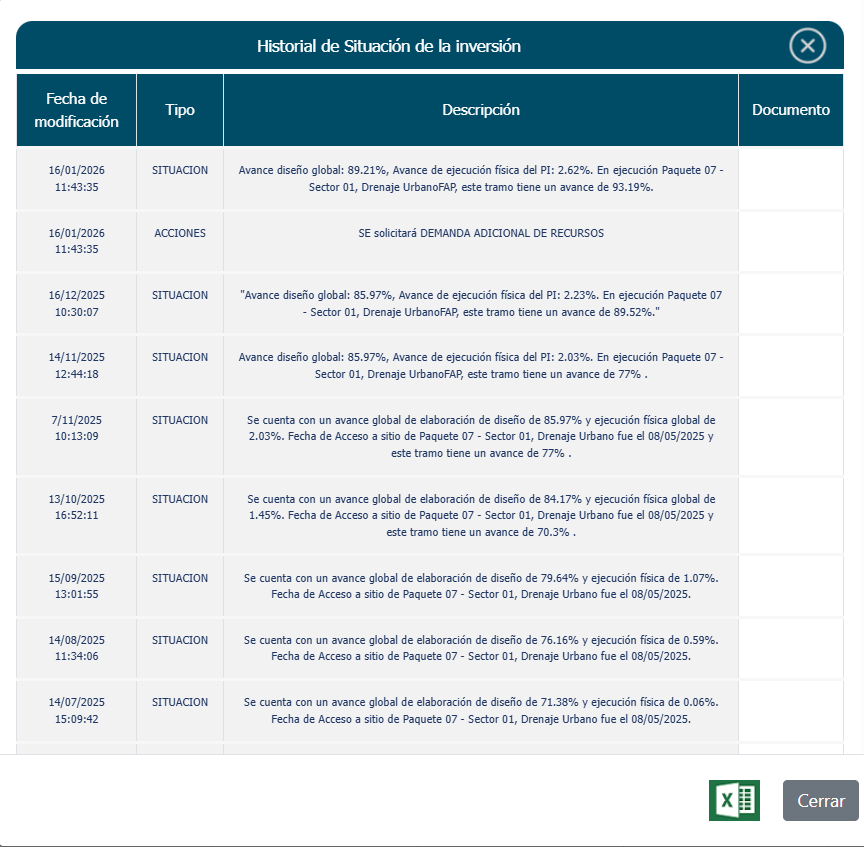Select the 14/07/2025 date cell
Image resolution: width=864 pixels, height=847 pixels.
click(x=77, y=710)
